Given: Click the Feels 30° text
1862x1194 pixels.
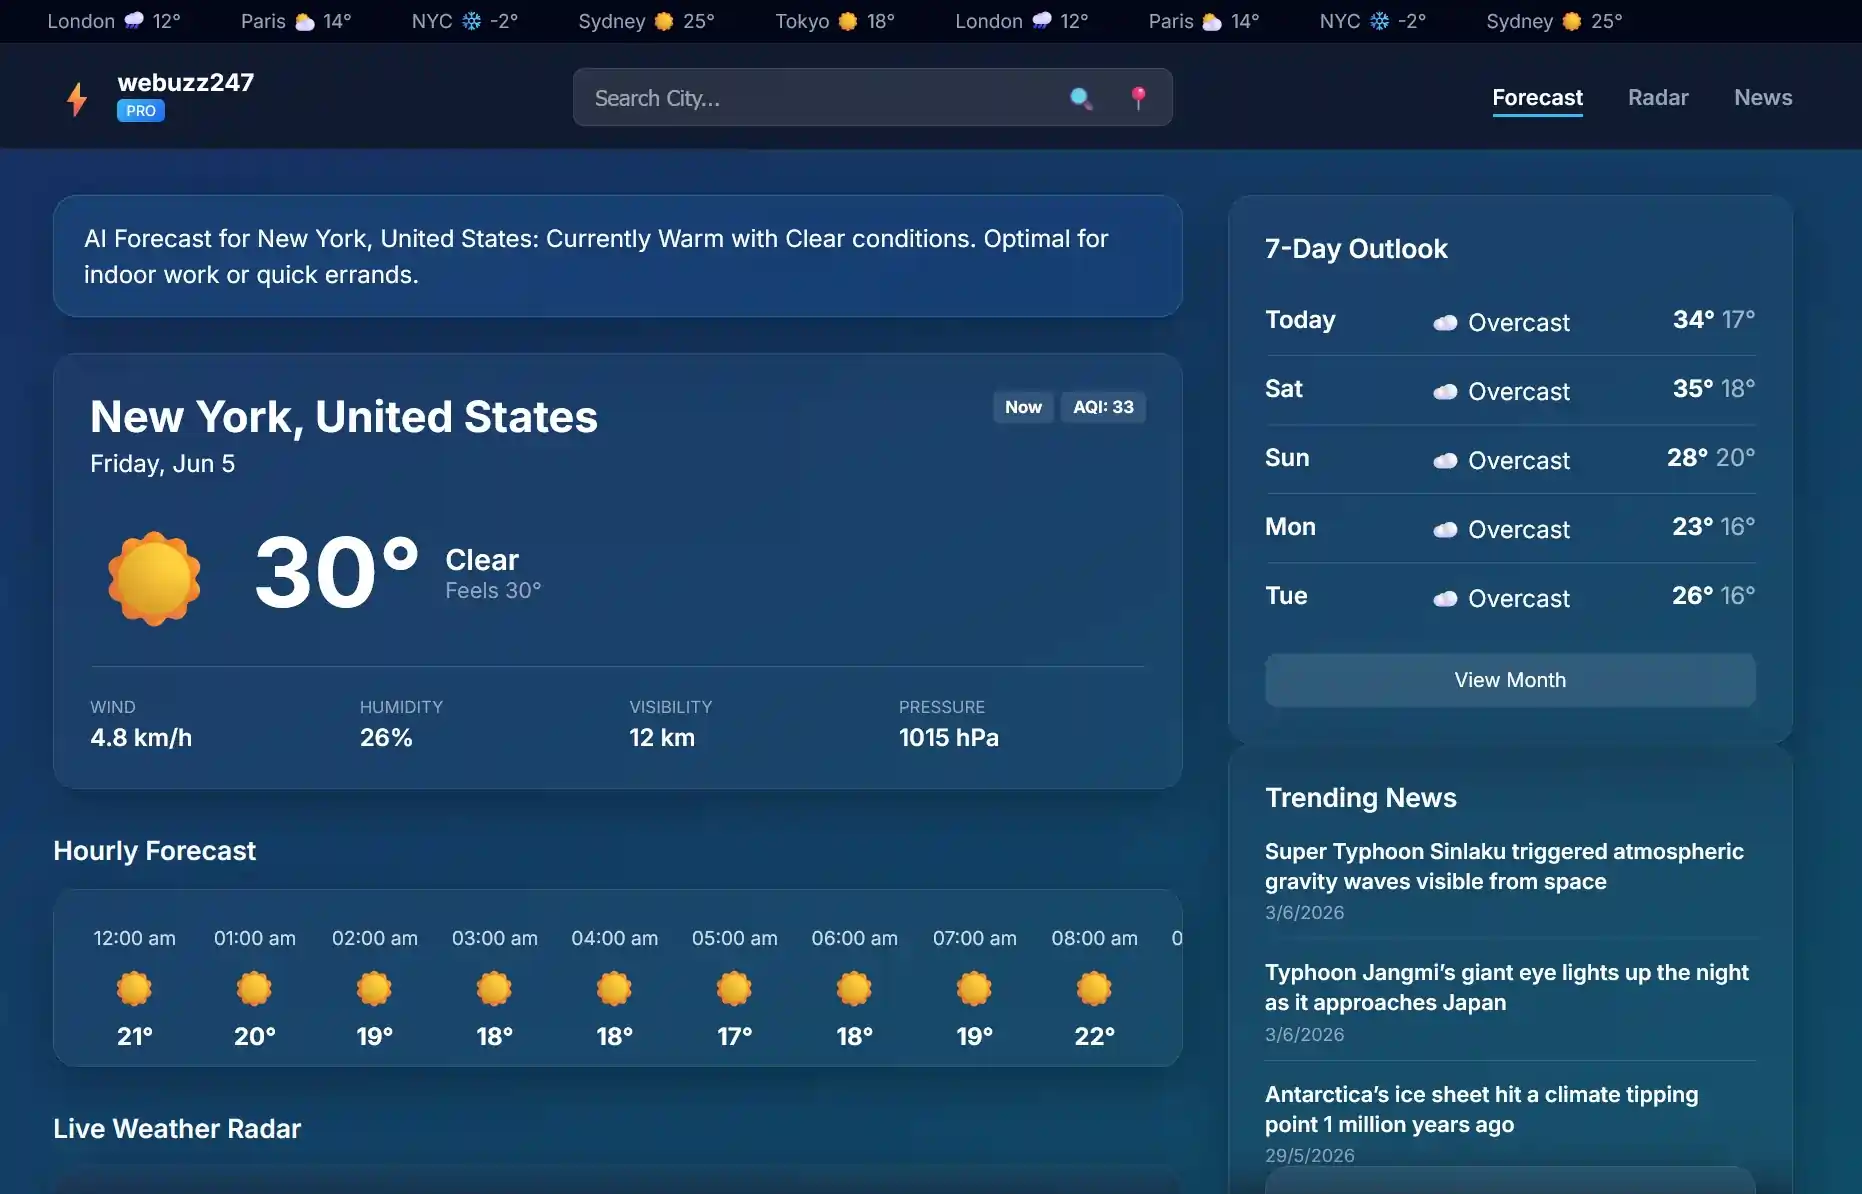Looking at the screenshot, I should point(493,591).
